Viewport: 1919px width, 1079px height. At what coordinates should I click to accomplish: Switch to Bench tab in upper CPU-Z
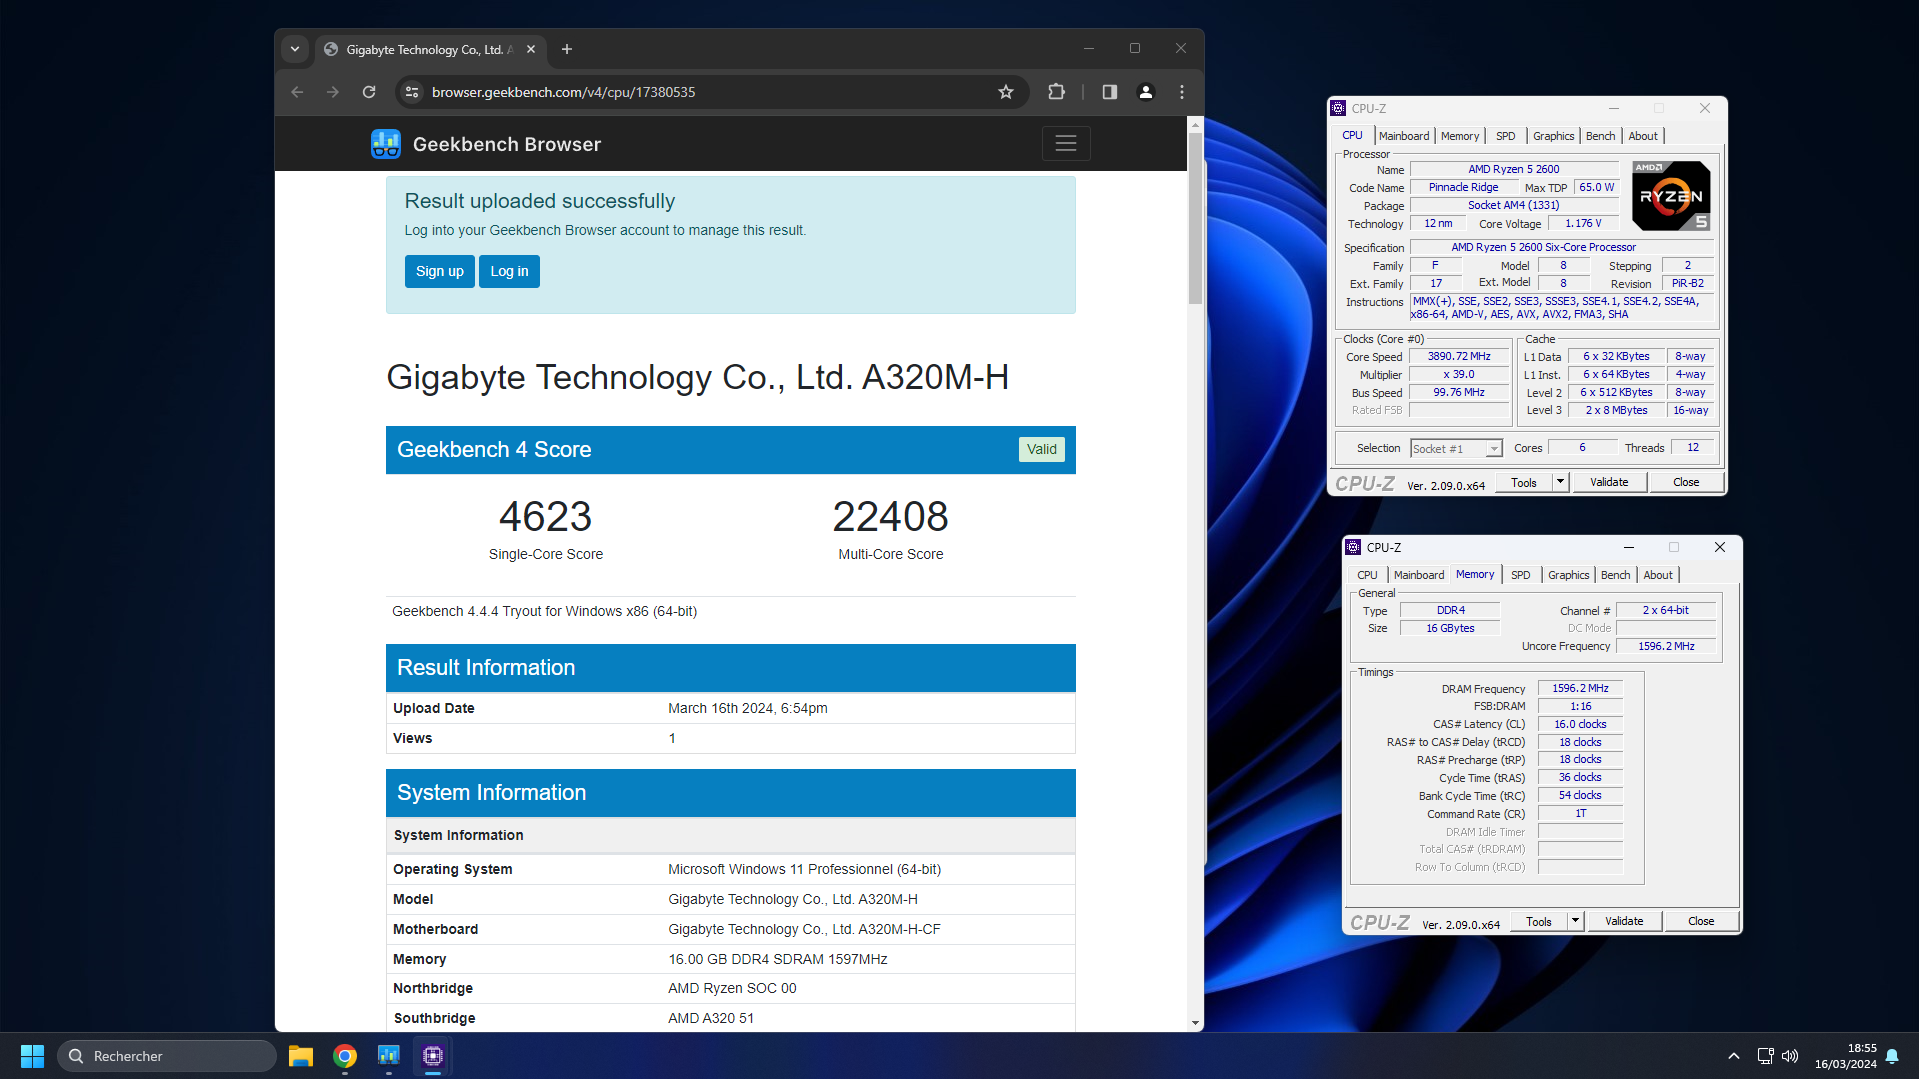1600,136
